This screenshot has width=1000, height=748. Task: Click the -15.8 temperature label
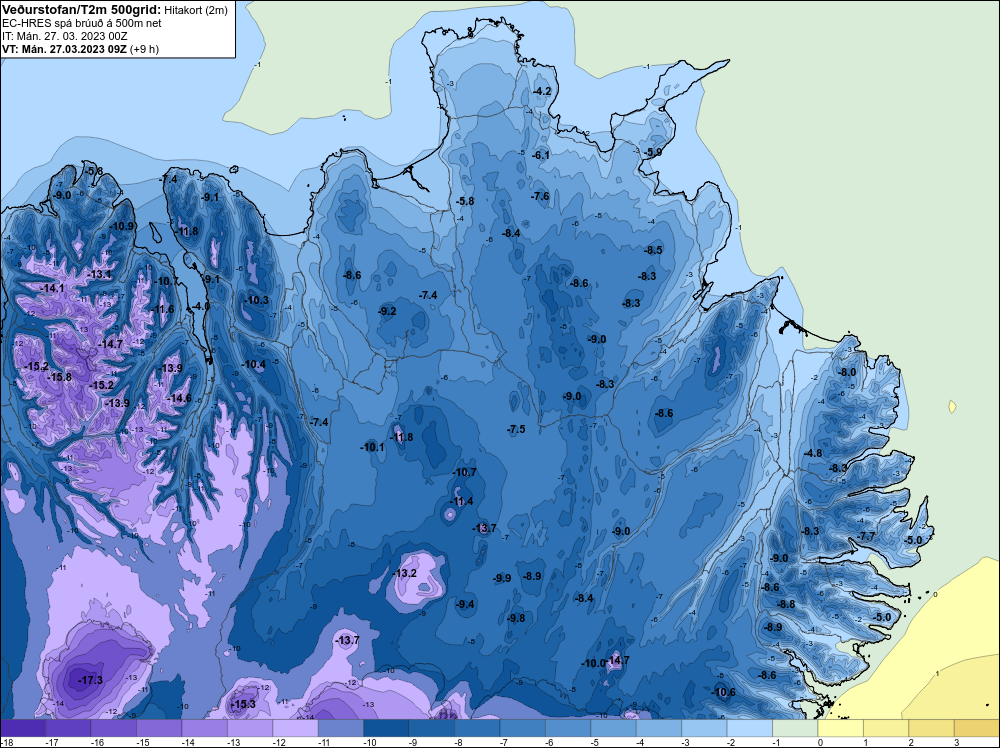tap(59, 377)
